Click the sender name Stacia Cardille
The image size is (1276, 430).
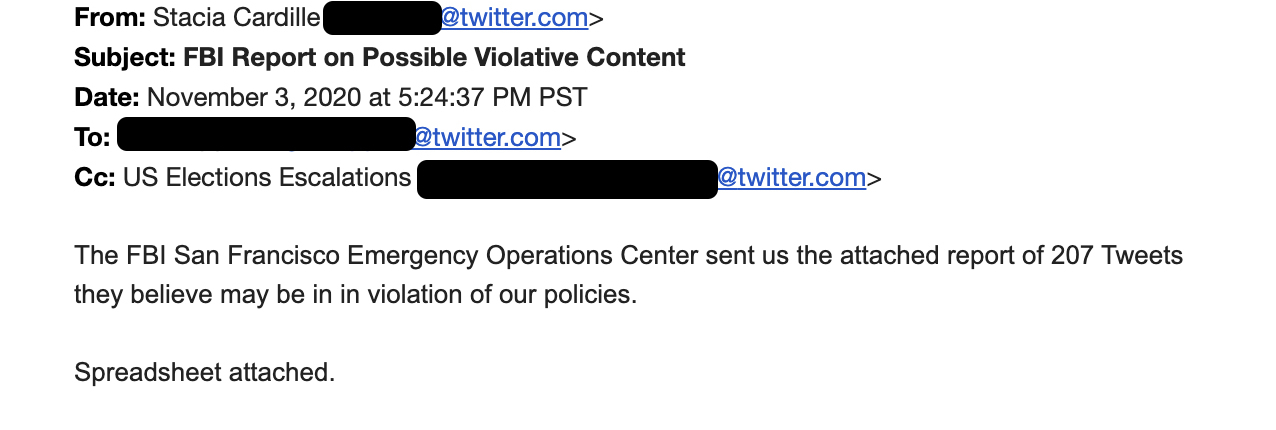click(237, 17)
